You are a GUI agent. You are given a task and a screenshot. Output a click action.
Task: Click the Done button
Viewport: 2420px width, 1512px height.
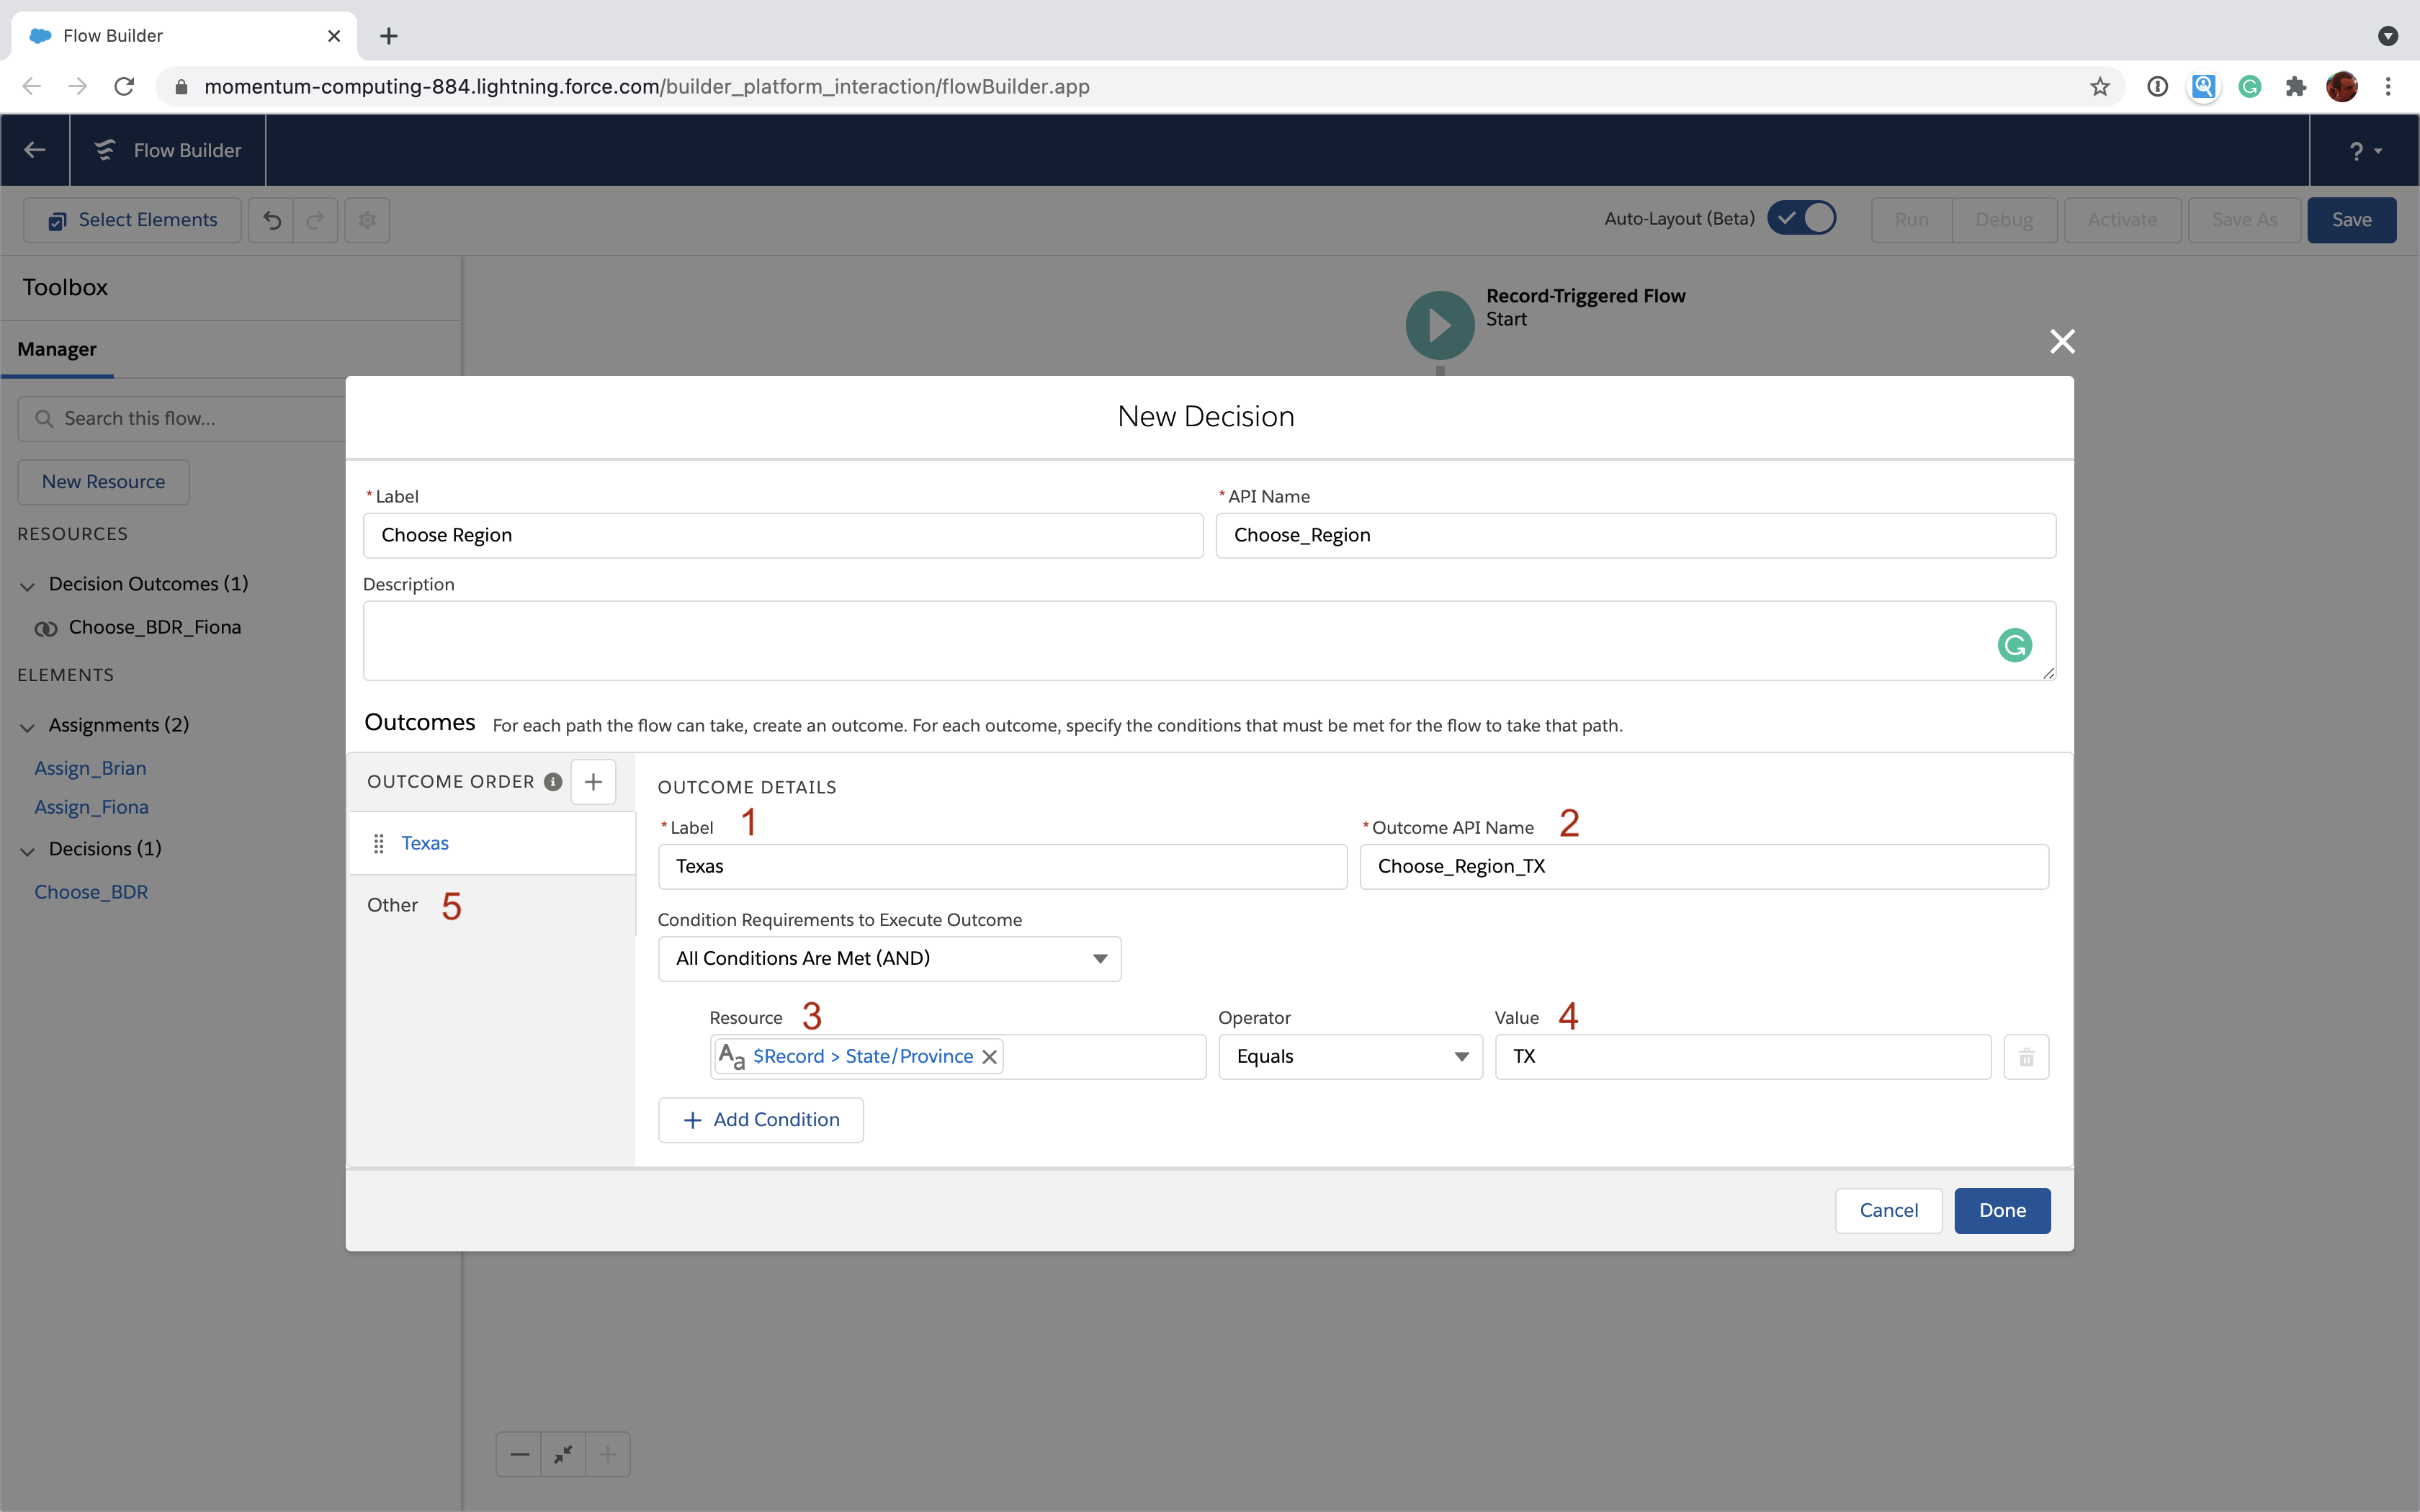click(x=2002, y=1210)
